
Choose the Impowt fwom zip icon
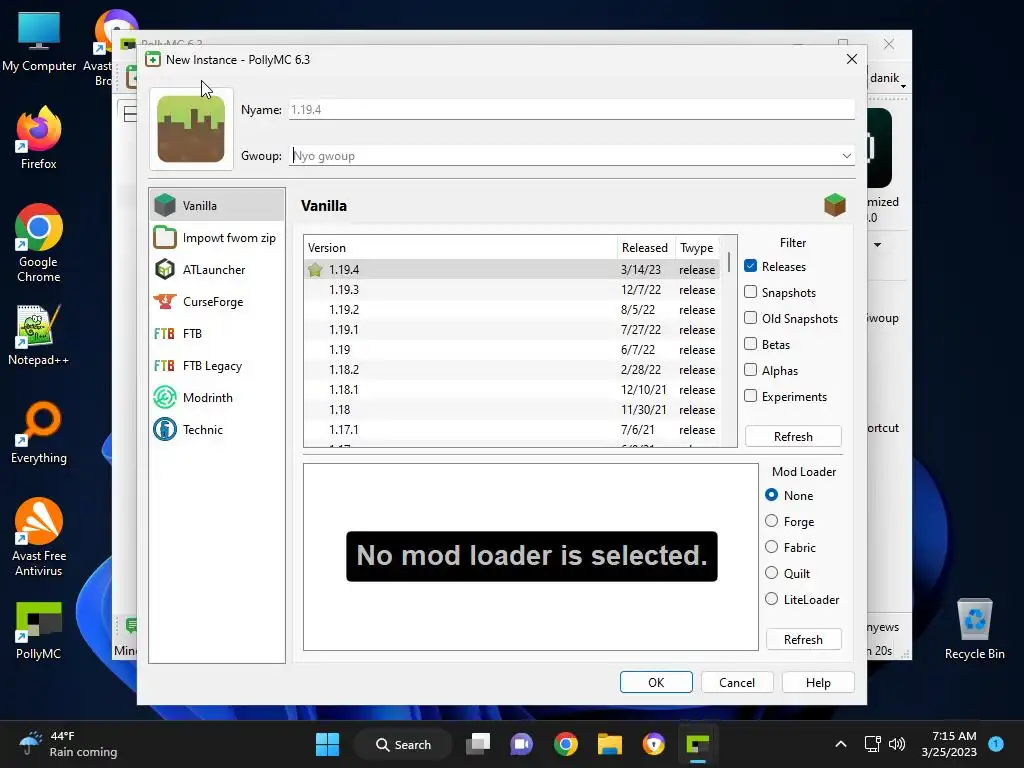[165, 237]
